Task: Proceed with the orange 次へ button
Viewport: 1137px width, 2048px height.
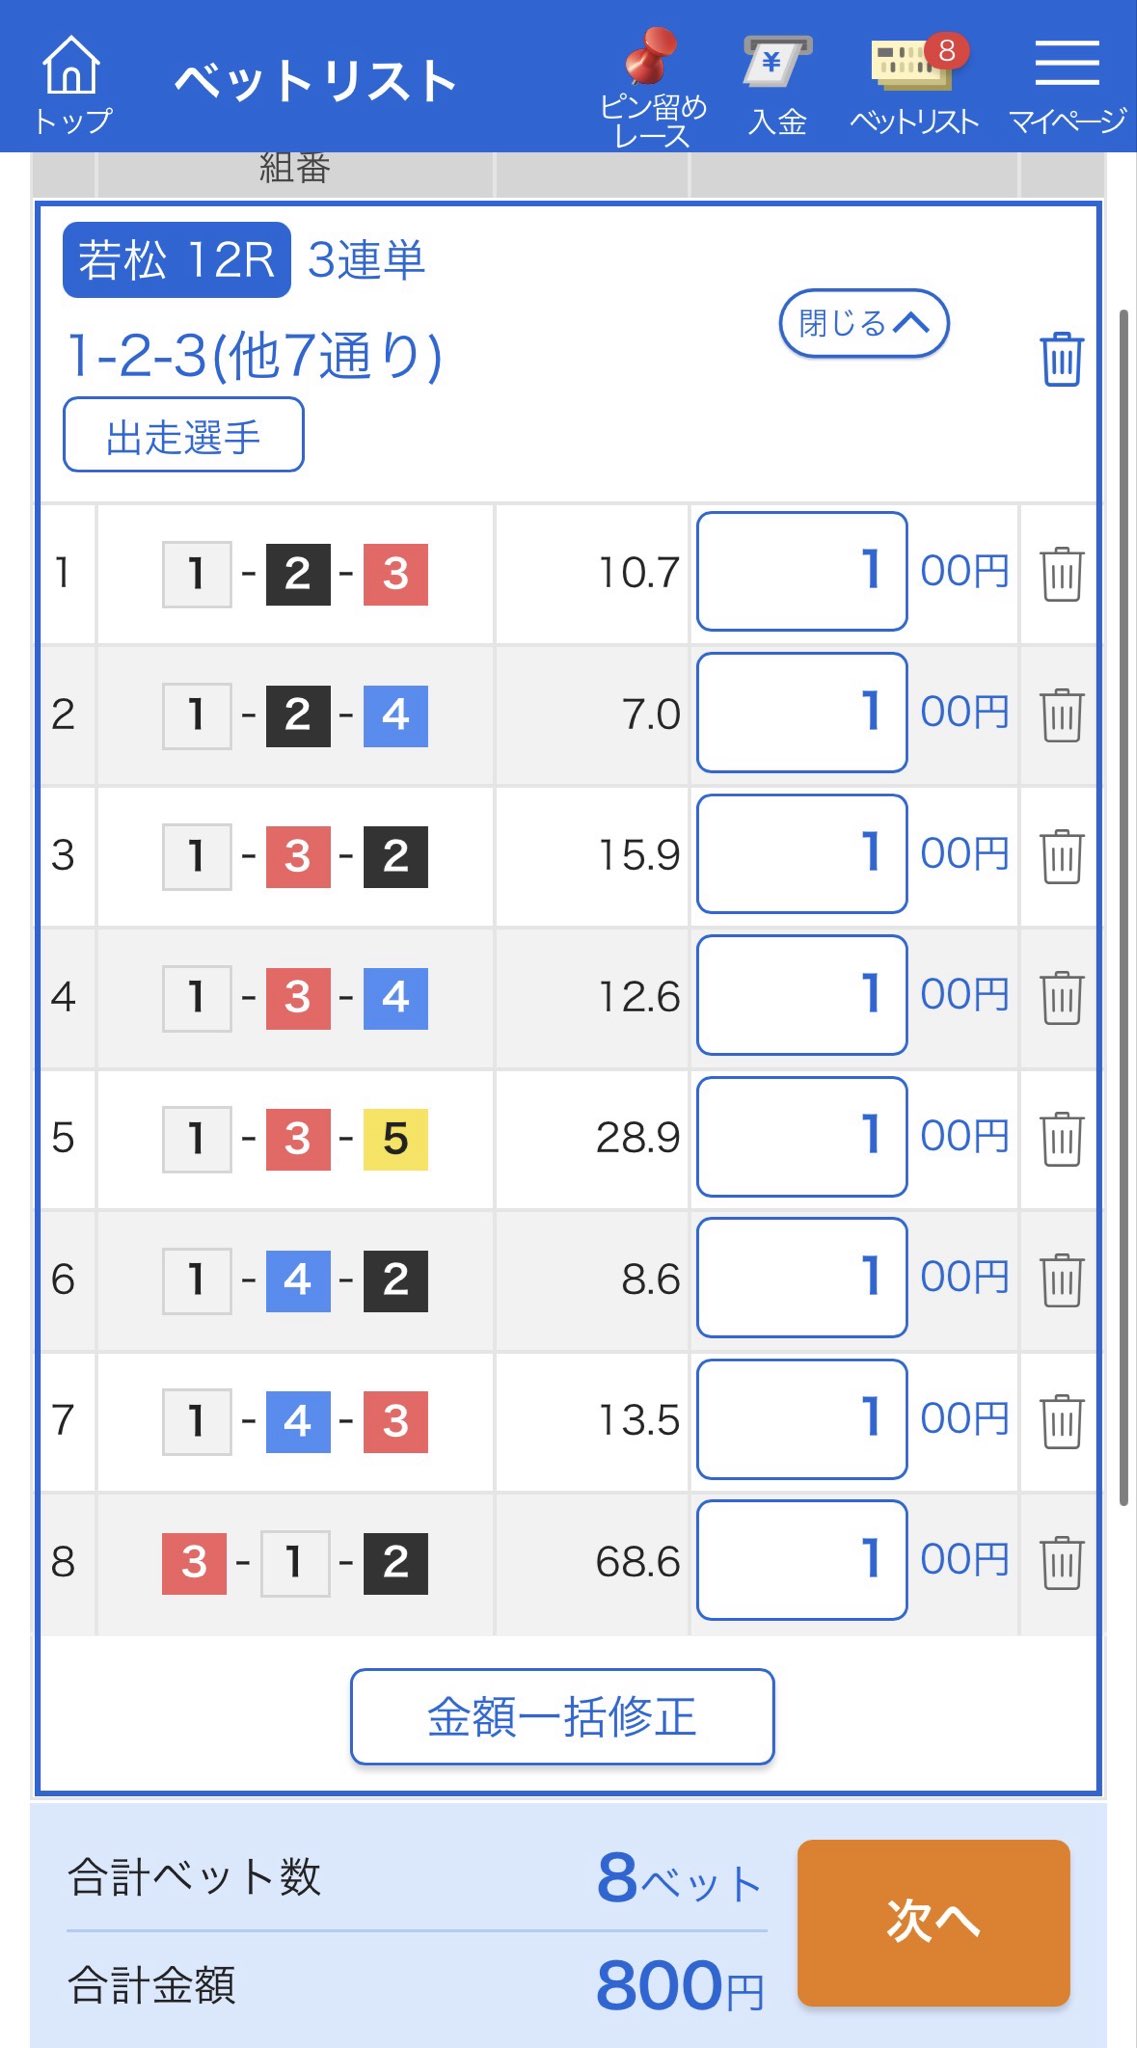Action: (x=933, y=1922)
